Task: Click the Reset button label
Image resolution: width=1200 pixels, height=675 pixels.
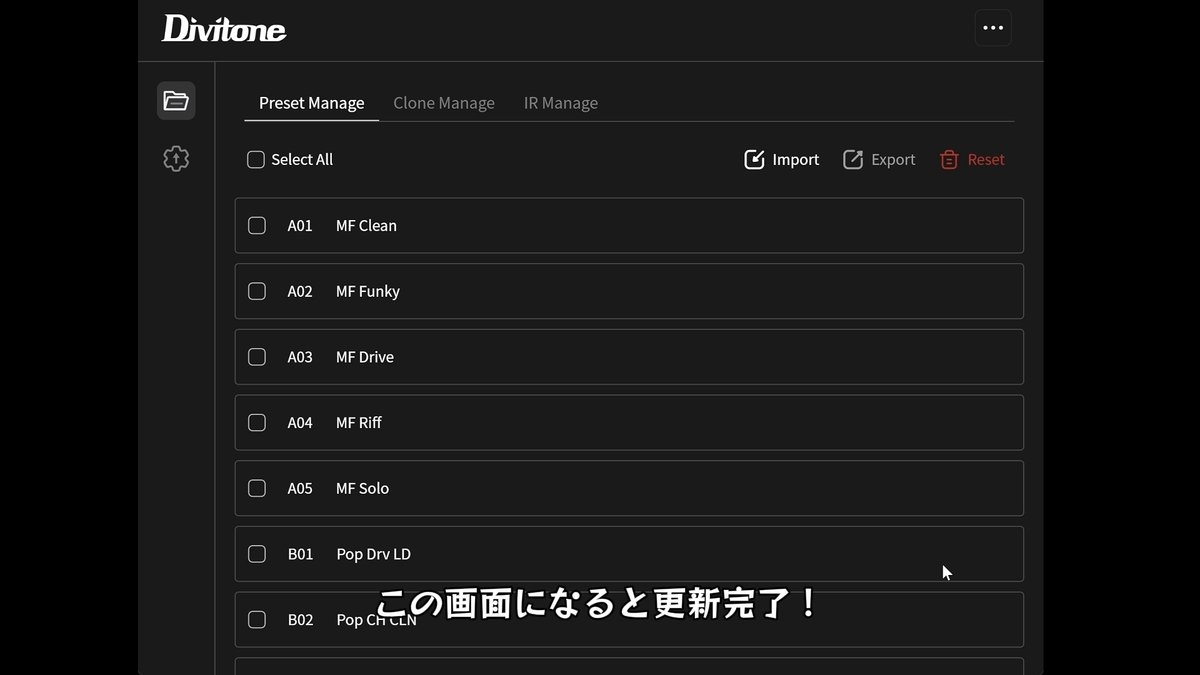Action: click(x=986, y=159)
